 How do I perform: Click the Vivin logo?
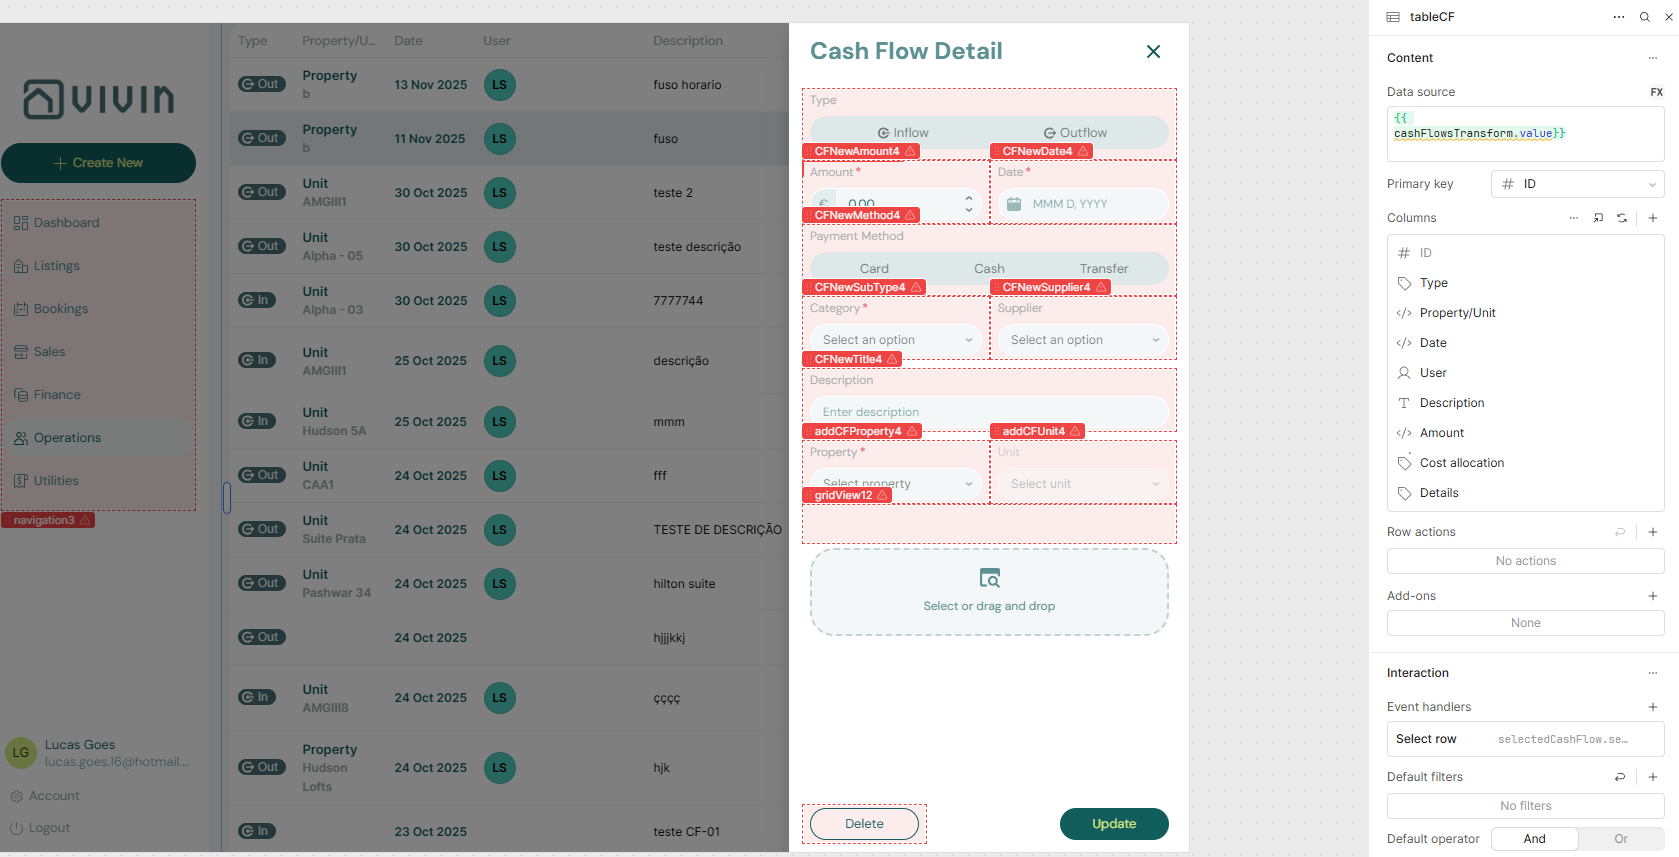(99, 99)
